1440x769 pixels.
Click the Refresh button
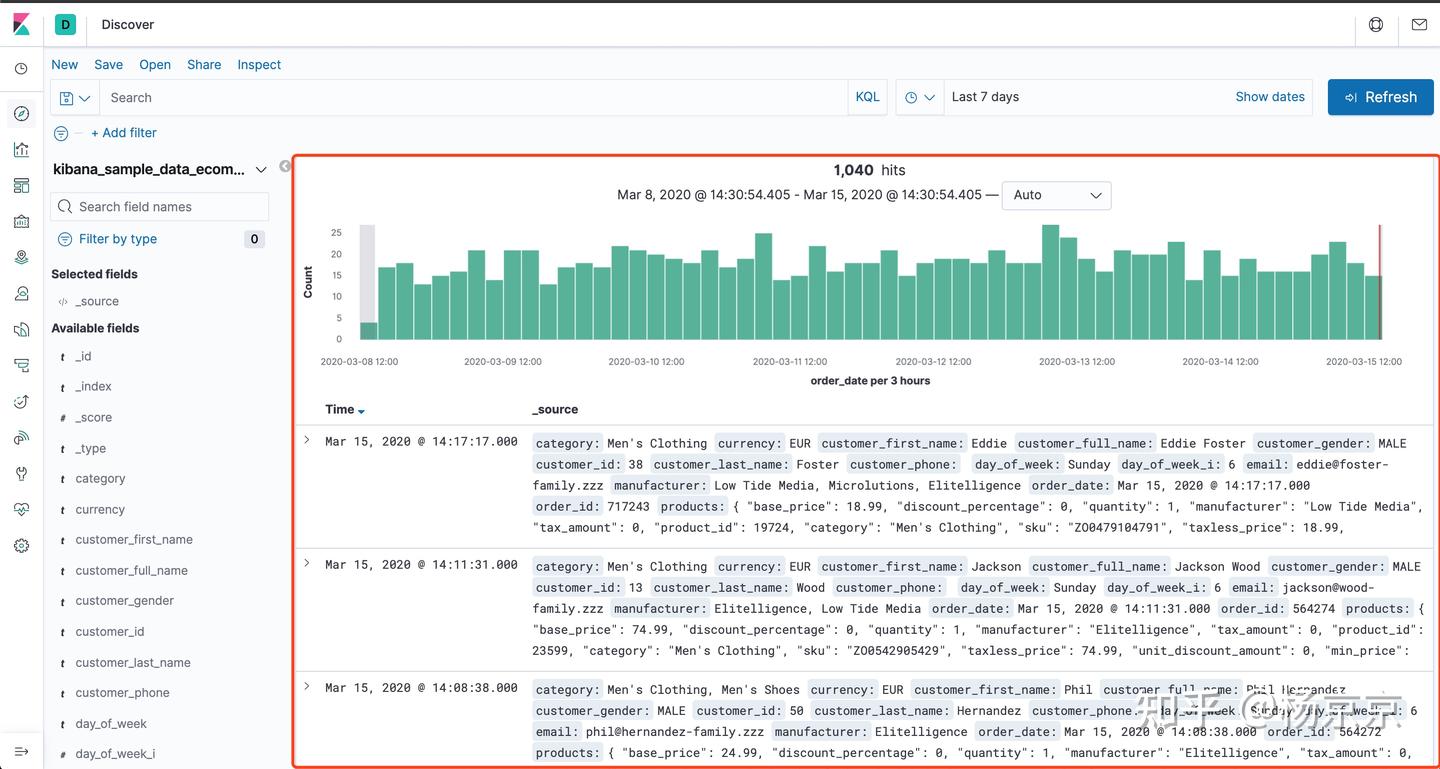pos(1381,97)
